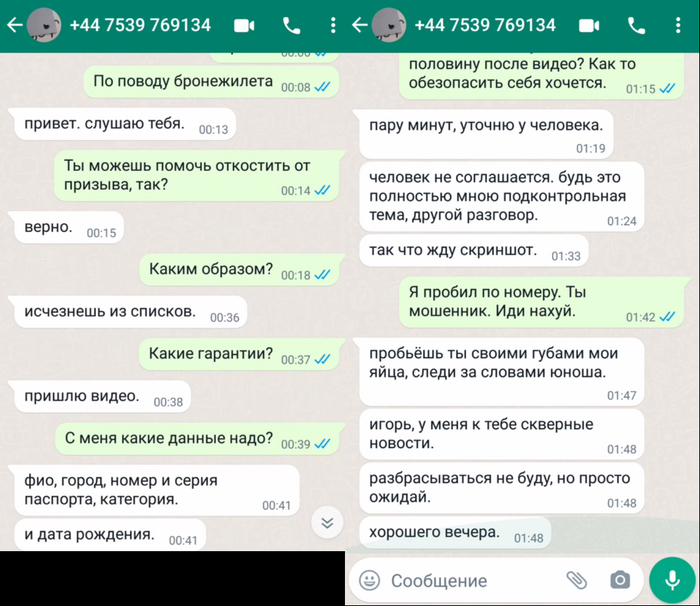Tap back arrow in left chat header
This screenshot has height=606, width=700.
click(15, 25)
